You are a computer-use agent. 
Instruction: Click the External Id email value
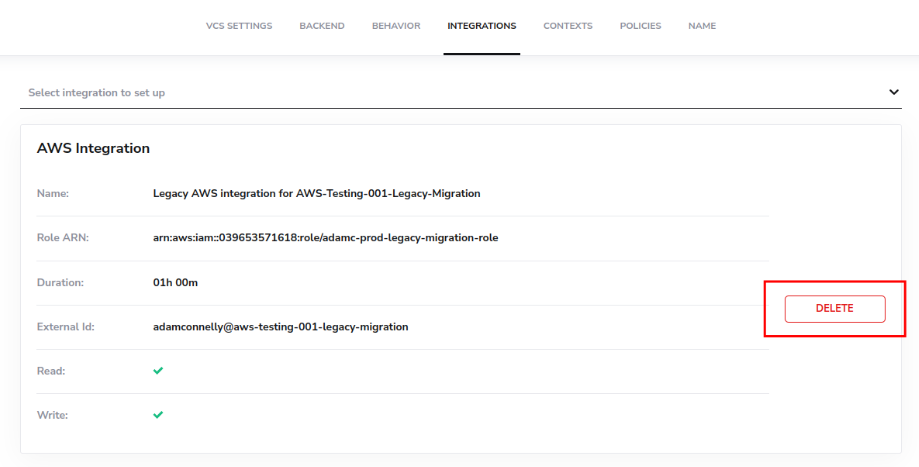(x=280, y=327)
